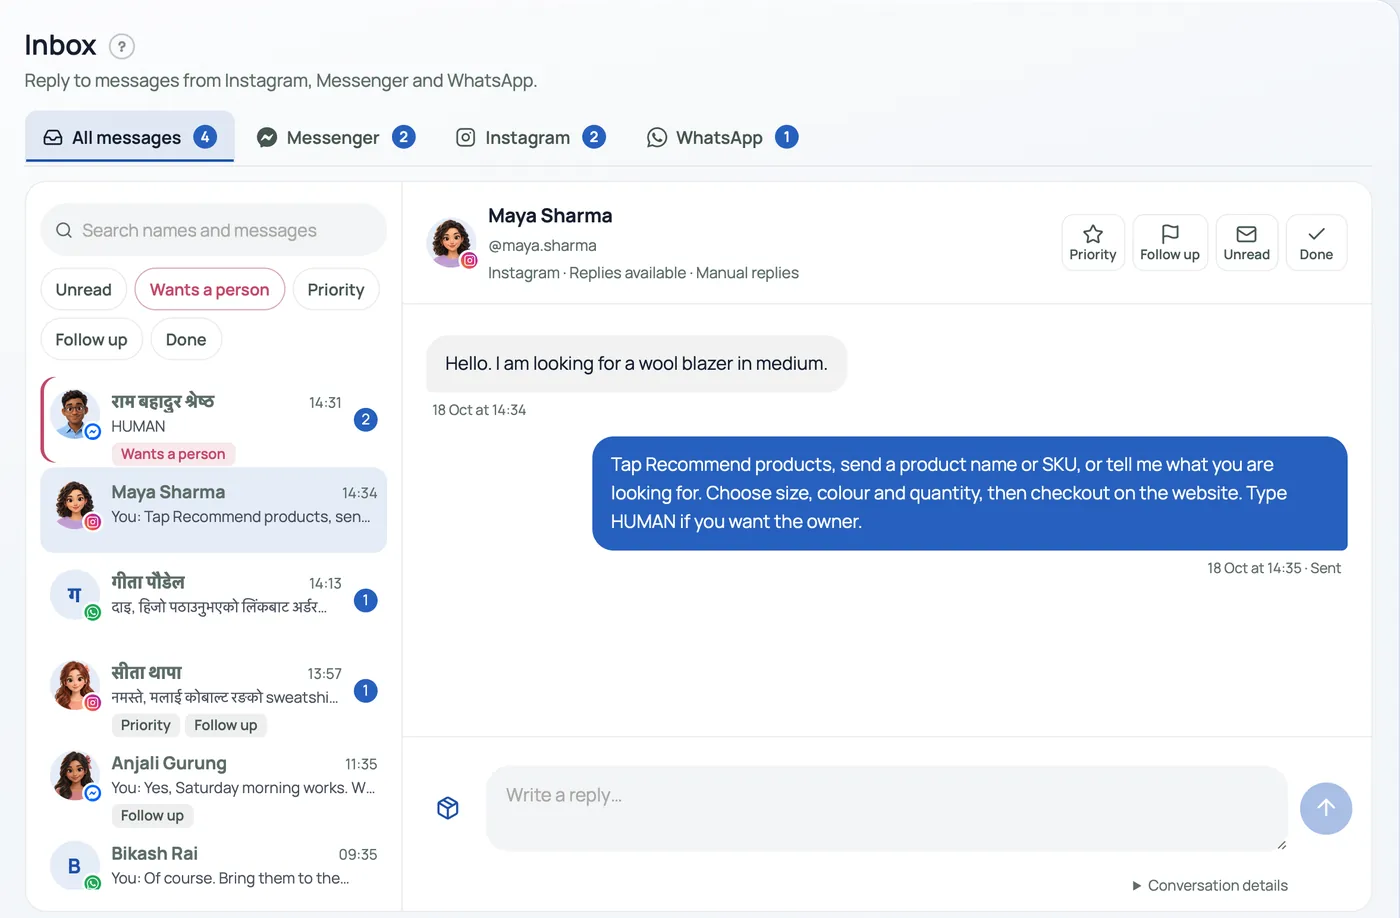Expand Conversation details
Viewport: 1400px width, 918px height.
pyautogui.click(x=1210, y=885)
